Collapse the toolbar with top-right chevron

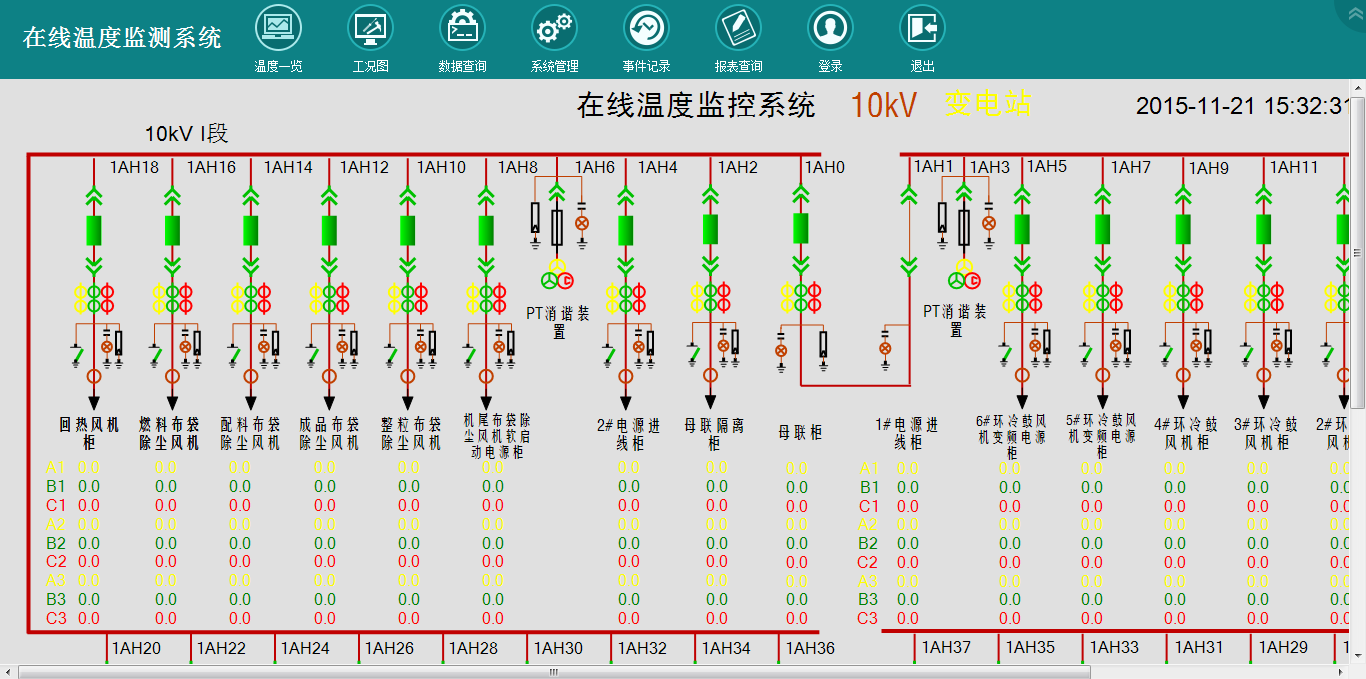click(1355, 13)
